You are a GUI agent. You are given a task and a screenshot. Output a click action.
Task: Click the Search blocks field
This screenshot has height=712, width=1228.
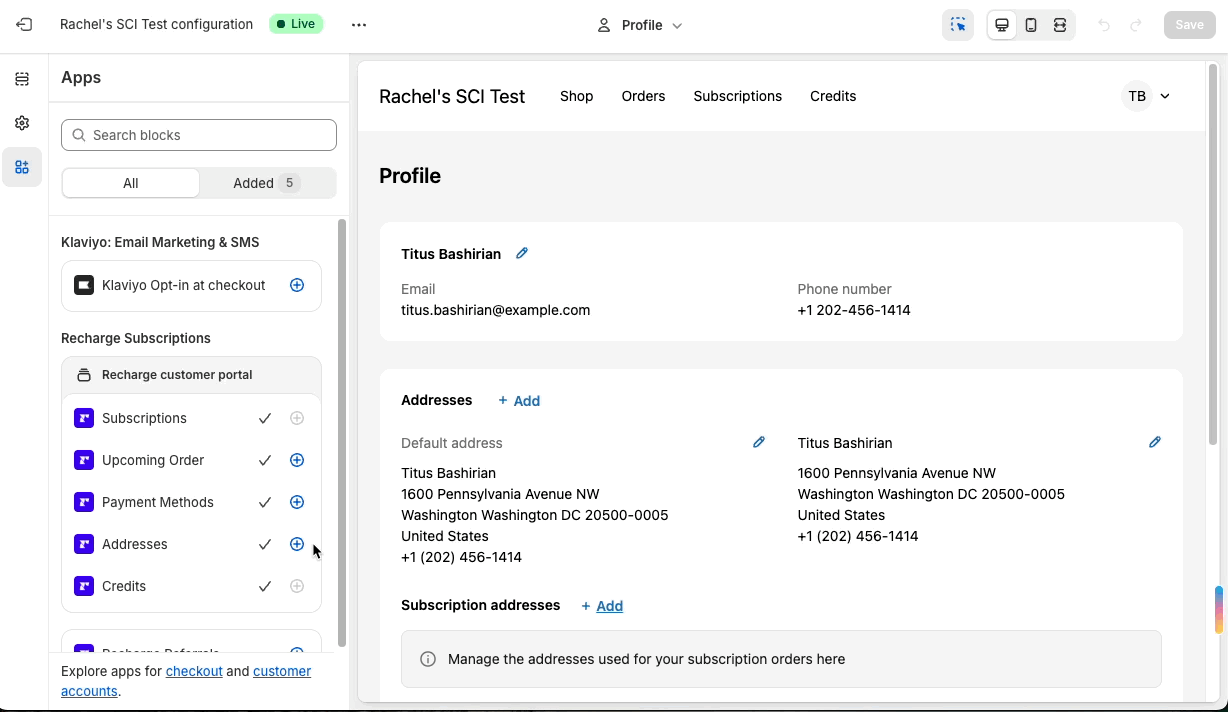tap(199, 135)
